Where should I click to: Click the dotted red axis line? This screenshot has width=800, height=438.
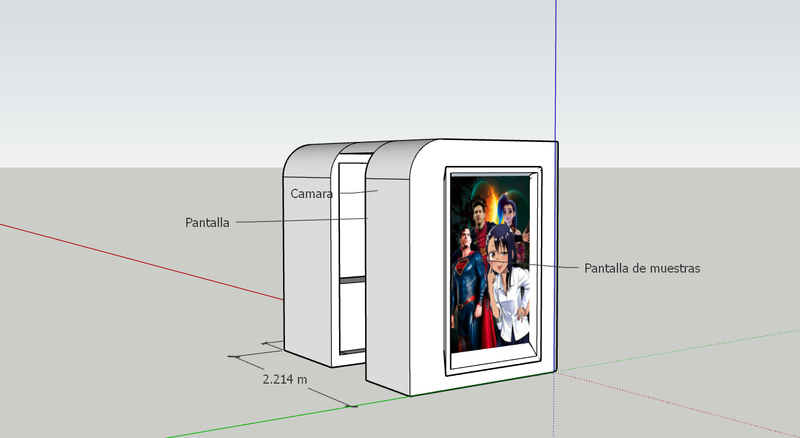coord(679,405)
